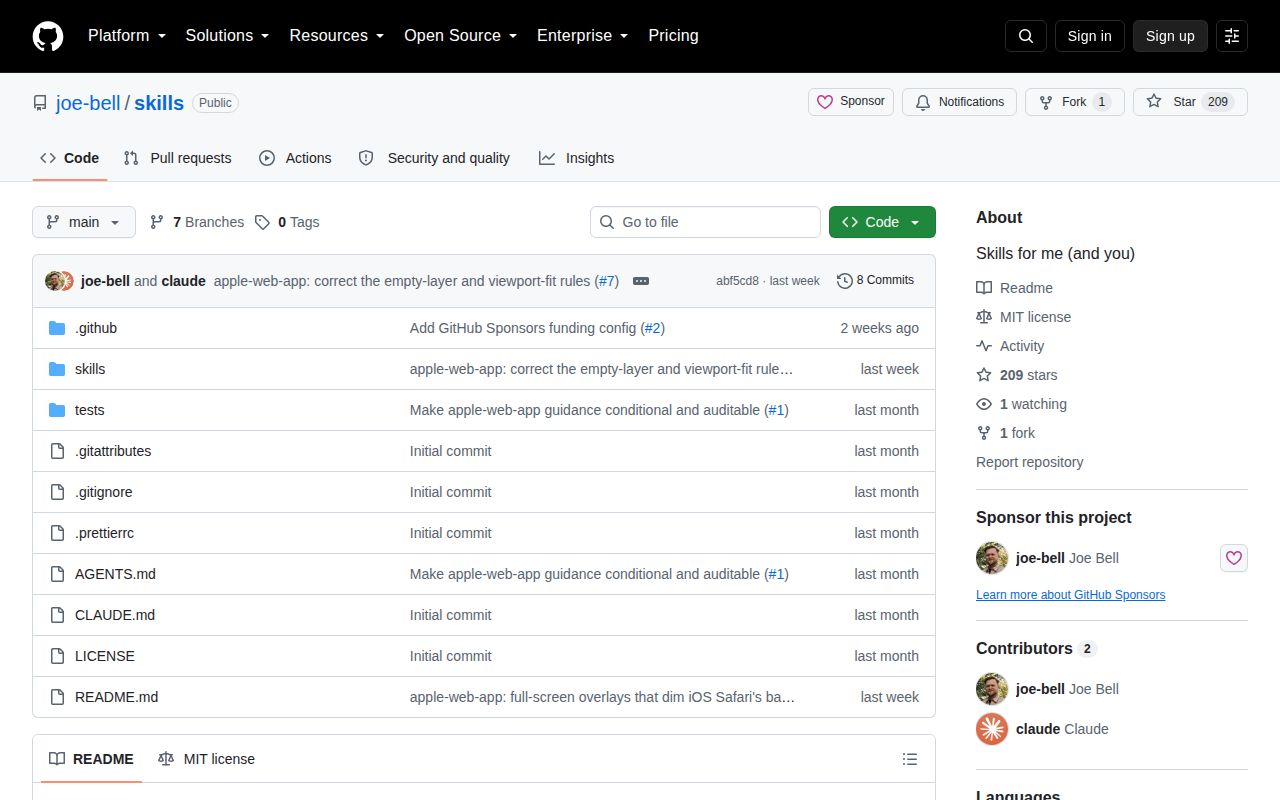Click the .github folder icon
1280x800 pixels.
pos(57,328)
